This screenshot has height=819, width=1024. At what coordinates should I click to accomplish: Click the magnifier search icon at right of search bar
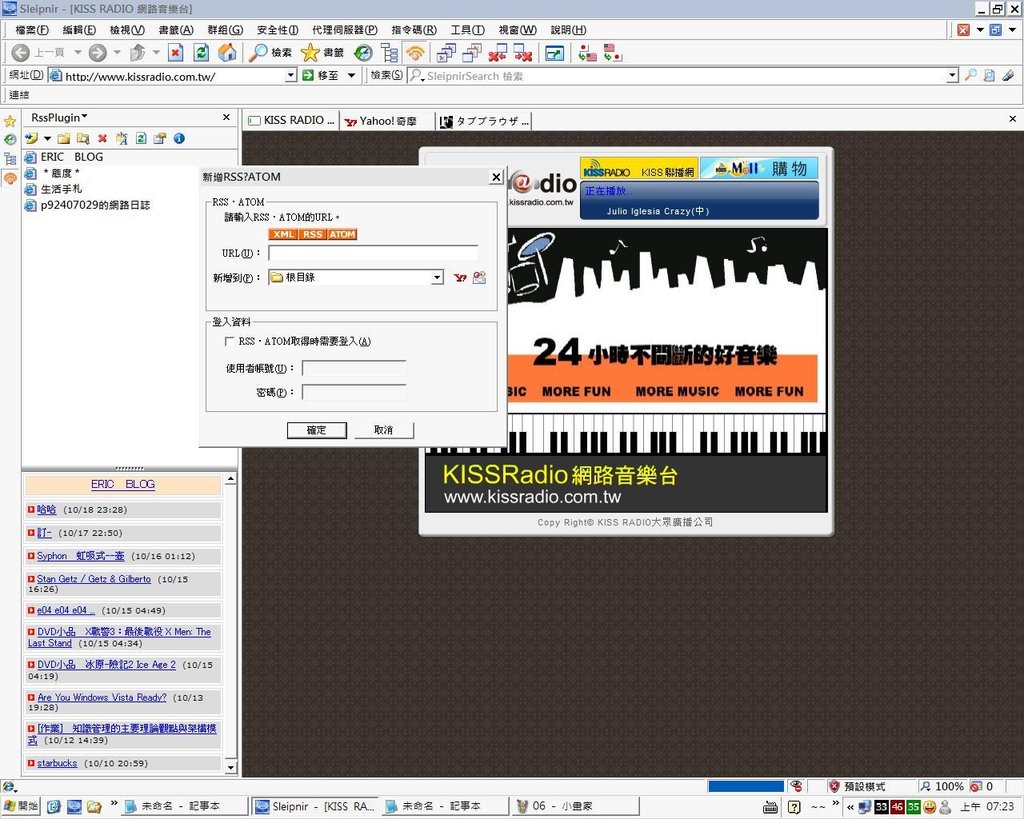pos(971,76)
